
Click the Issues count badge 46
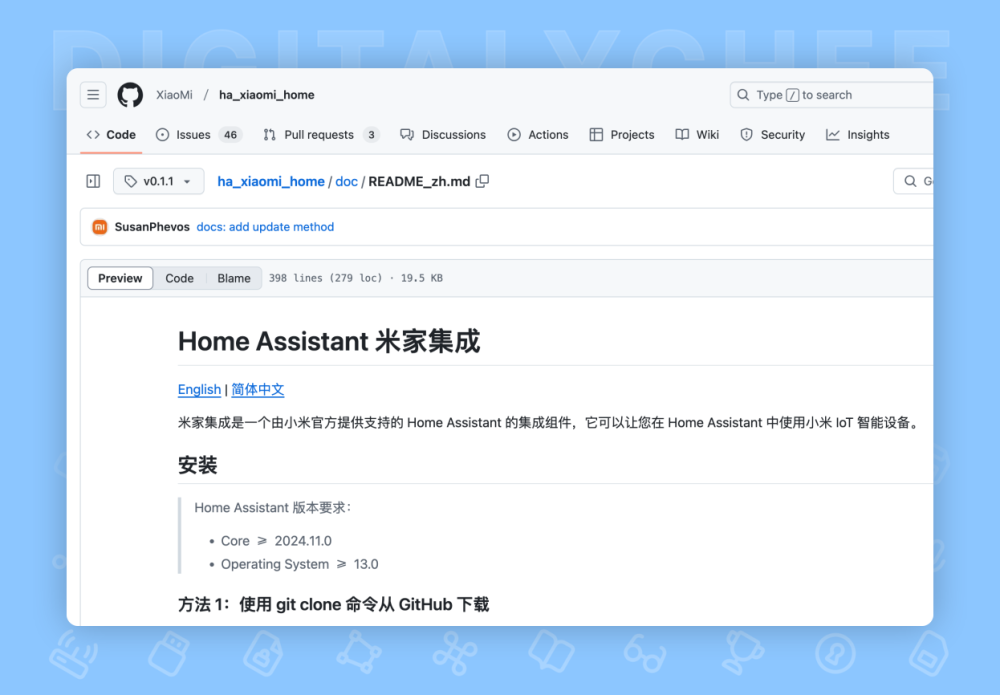tap(230, 135)
